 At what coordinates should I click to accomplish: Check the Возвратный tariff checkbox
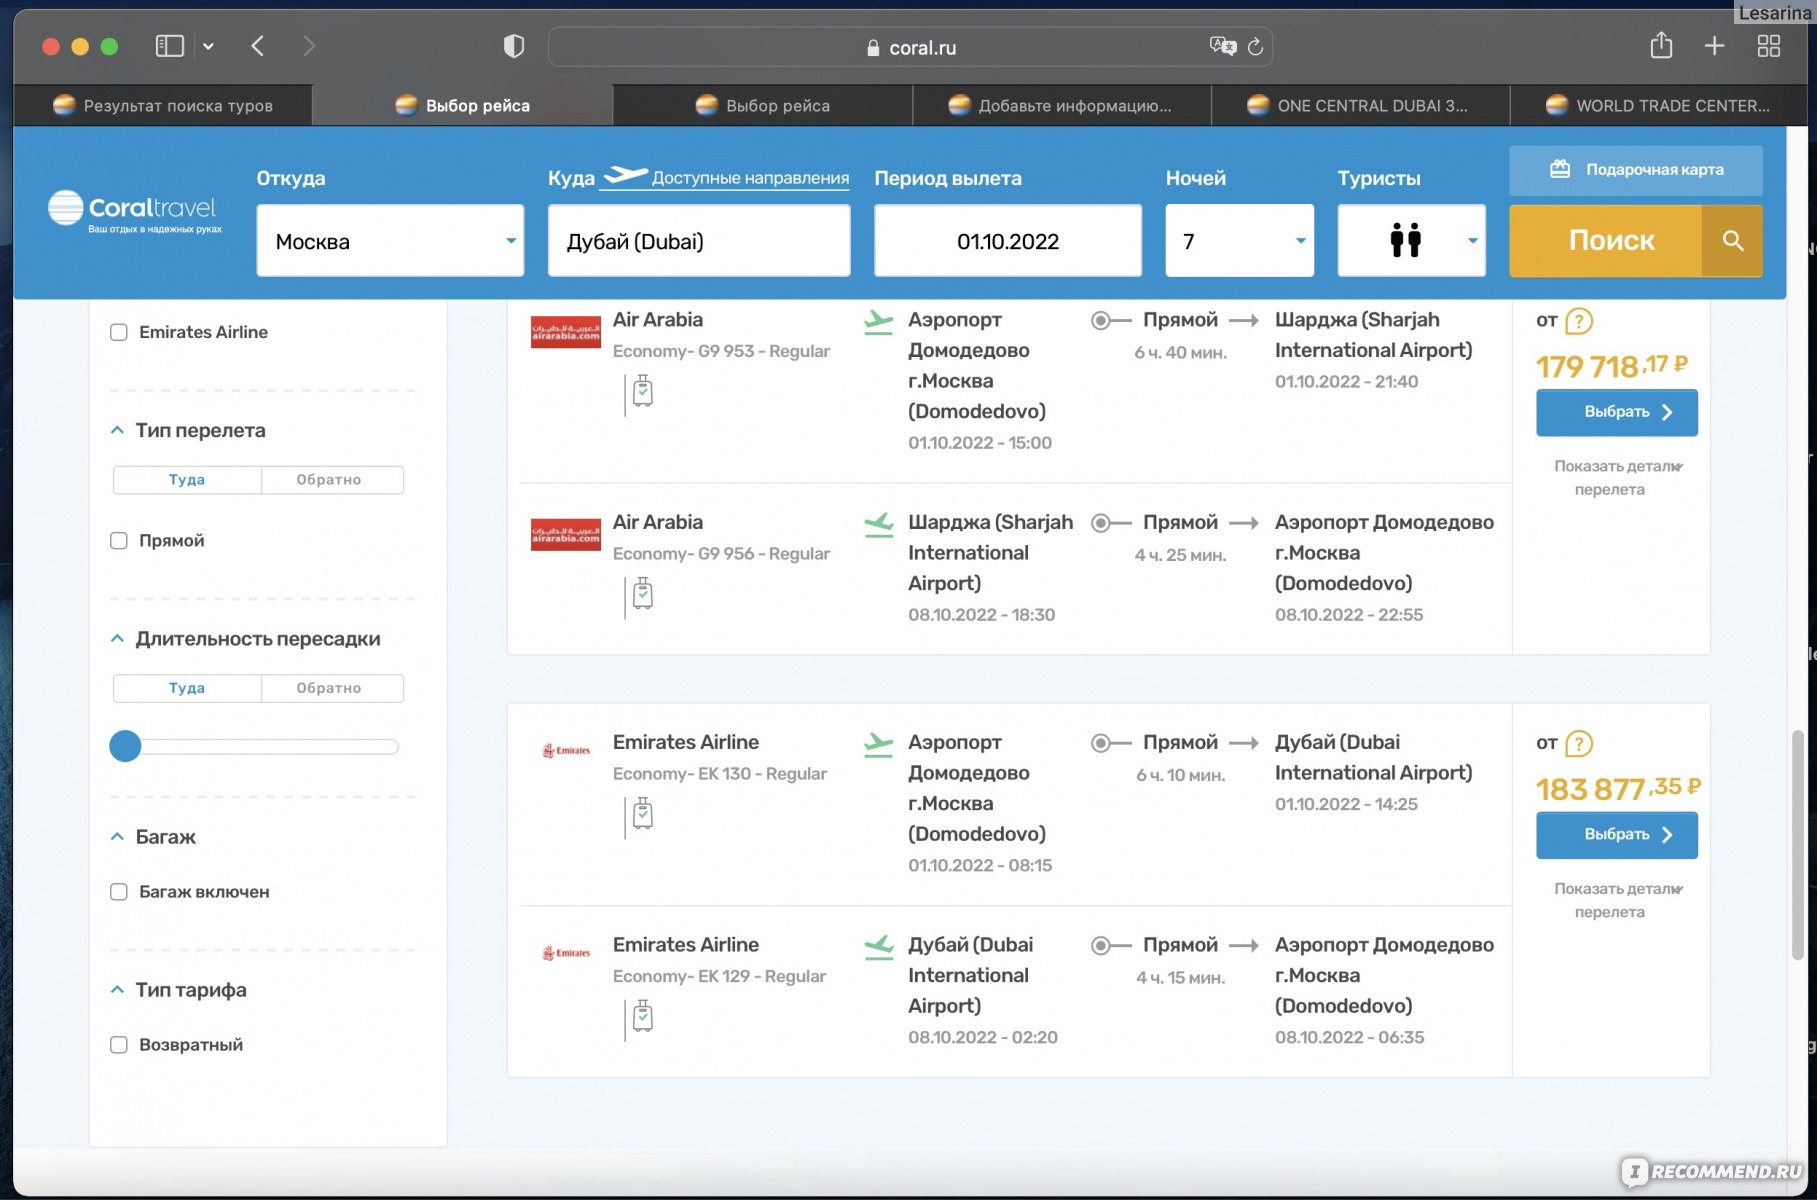click(119, 1045)
